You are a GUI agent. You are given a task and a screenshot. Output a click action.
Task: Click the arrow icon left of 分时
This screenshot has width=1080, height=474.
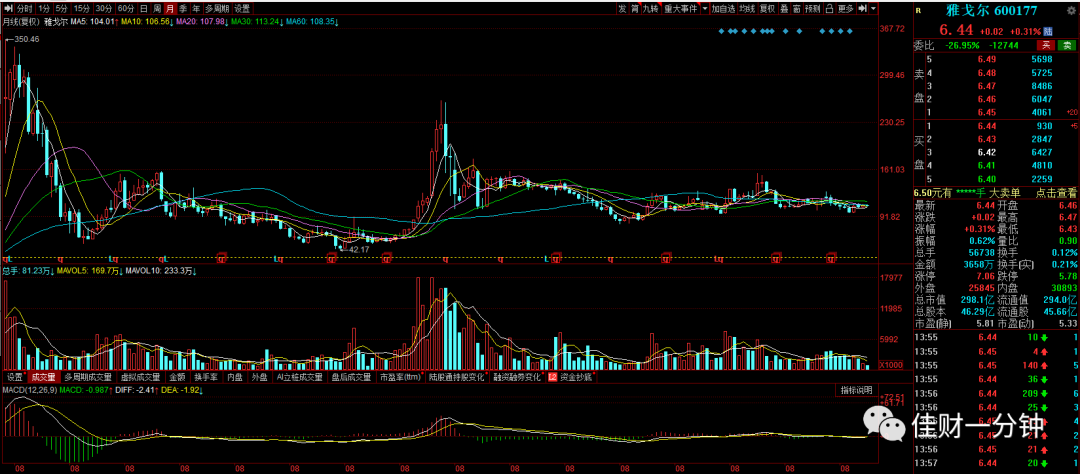tap(8, 9)
